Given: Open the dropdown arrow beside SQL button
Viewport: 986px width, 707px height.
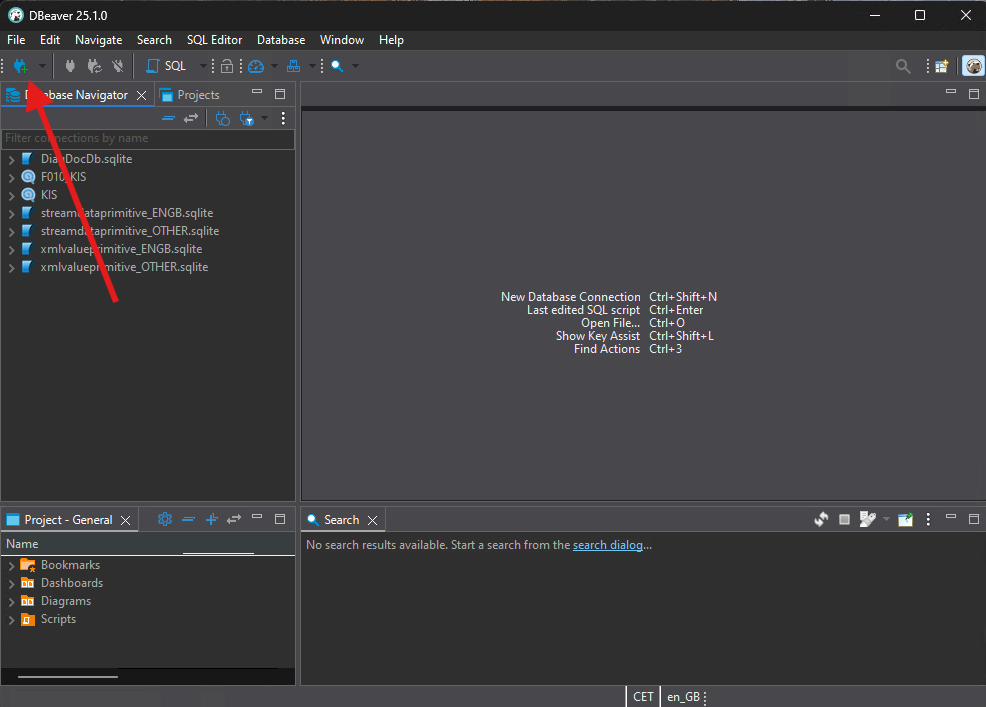Looking at the screenshot, I should (x=203, y=66).
